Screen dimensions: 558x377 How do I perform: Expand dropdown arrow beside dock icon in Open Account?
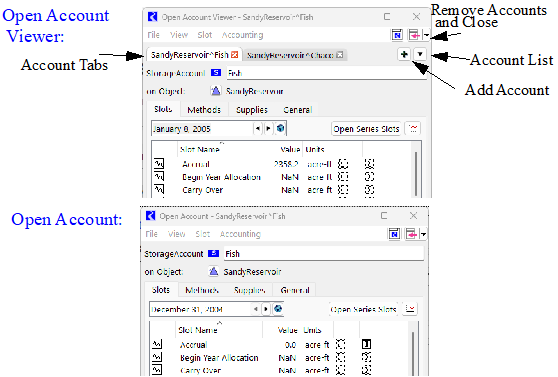pos(423,234)
